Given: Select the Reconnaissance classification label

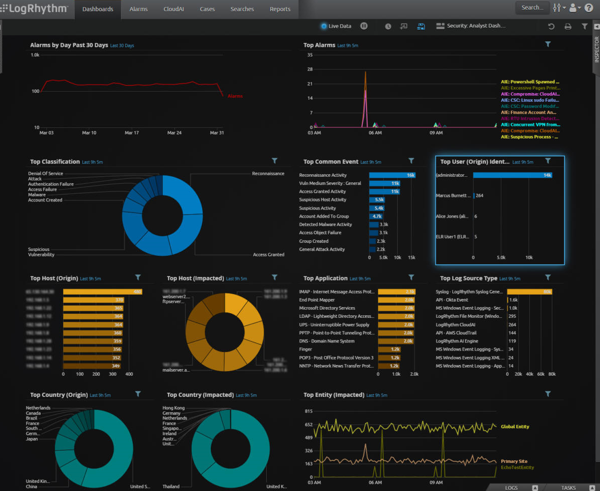Looking at the screenshot, I should 268,174.
